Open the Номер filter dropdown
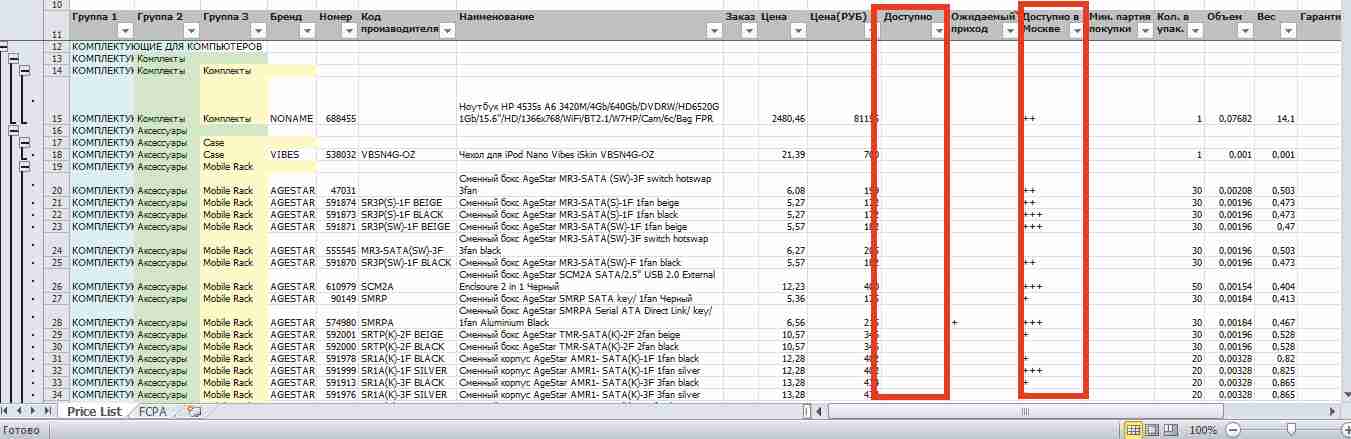Screen dimensions: 1351x439 click(x=351, y=31)
